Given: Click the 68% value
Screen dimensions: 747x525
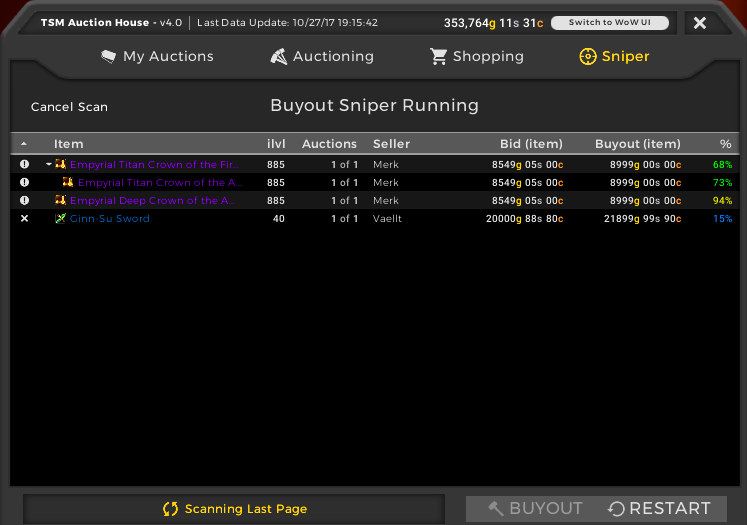Looking at the screenshot, I should [722, 164].
